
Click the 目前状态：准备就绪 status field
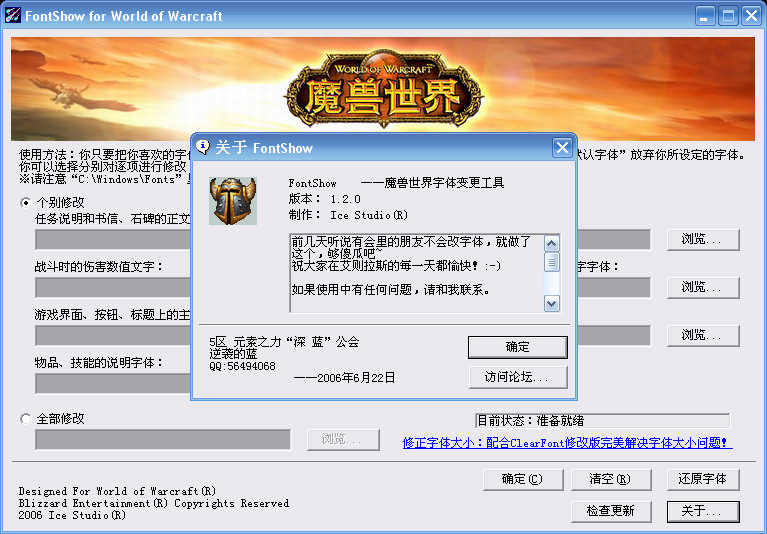(x=602, y=421)
